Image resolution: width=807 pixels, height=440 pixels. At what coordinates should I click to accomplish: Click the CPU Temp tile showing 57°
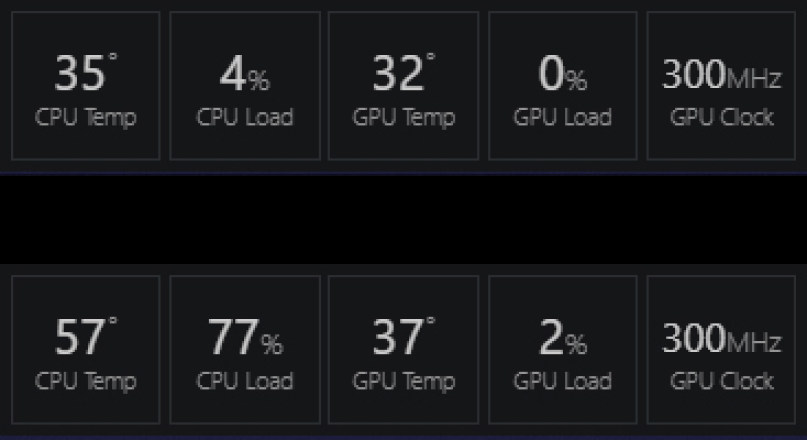(85, 350)
